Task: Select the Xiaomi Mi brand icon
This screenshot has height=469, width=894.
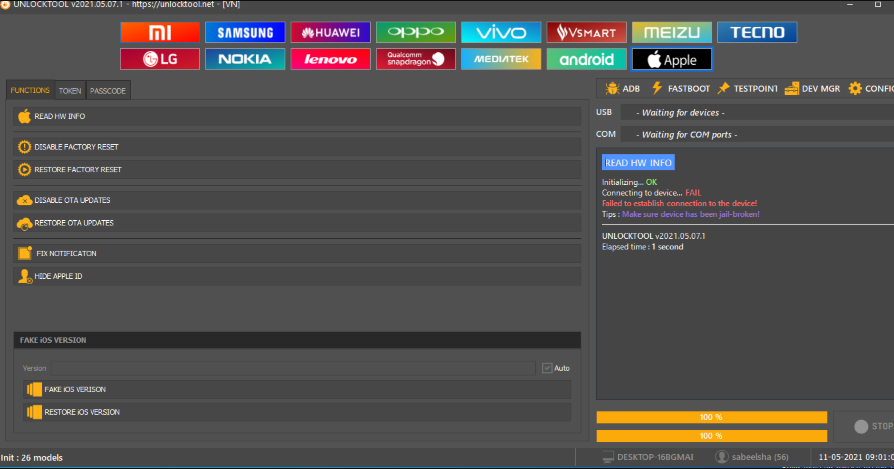Action: click(160, 32)
